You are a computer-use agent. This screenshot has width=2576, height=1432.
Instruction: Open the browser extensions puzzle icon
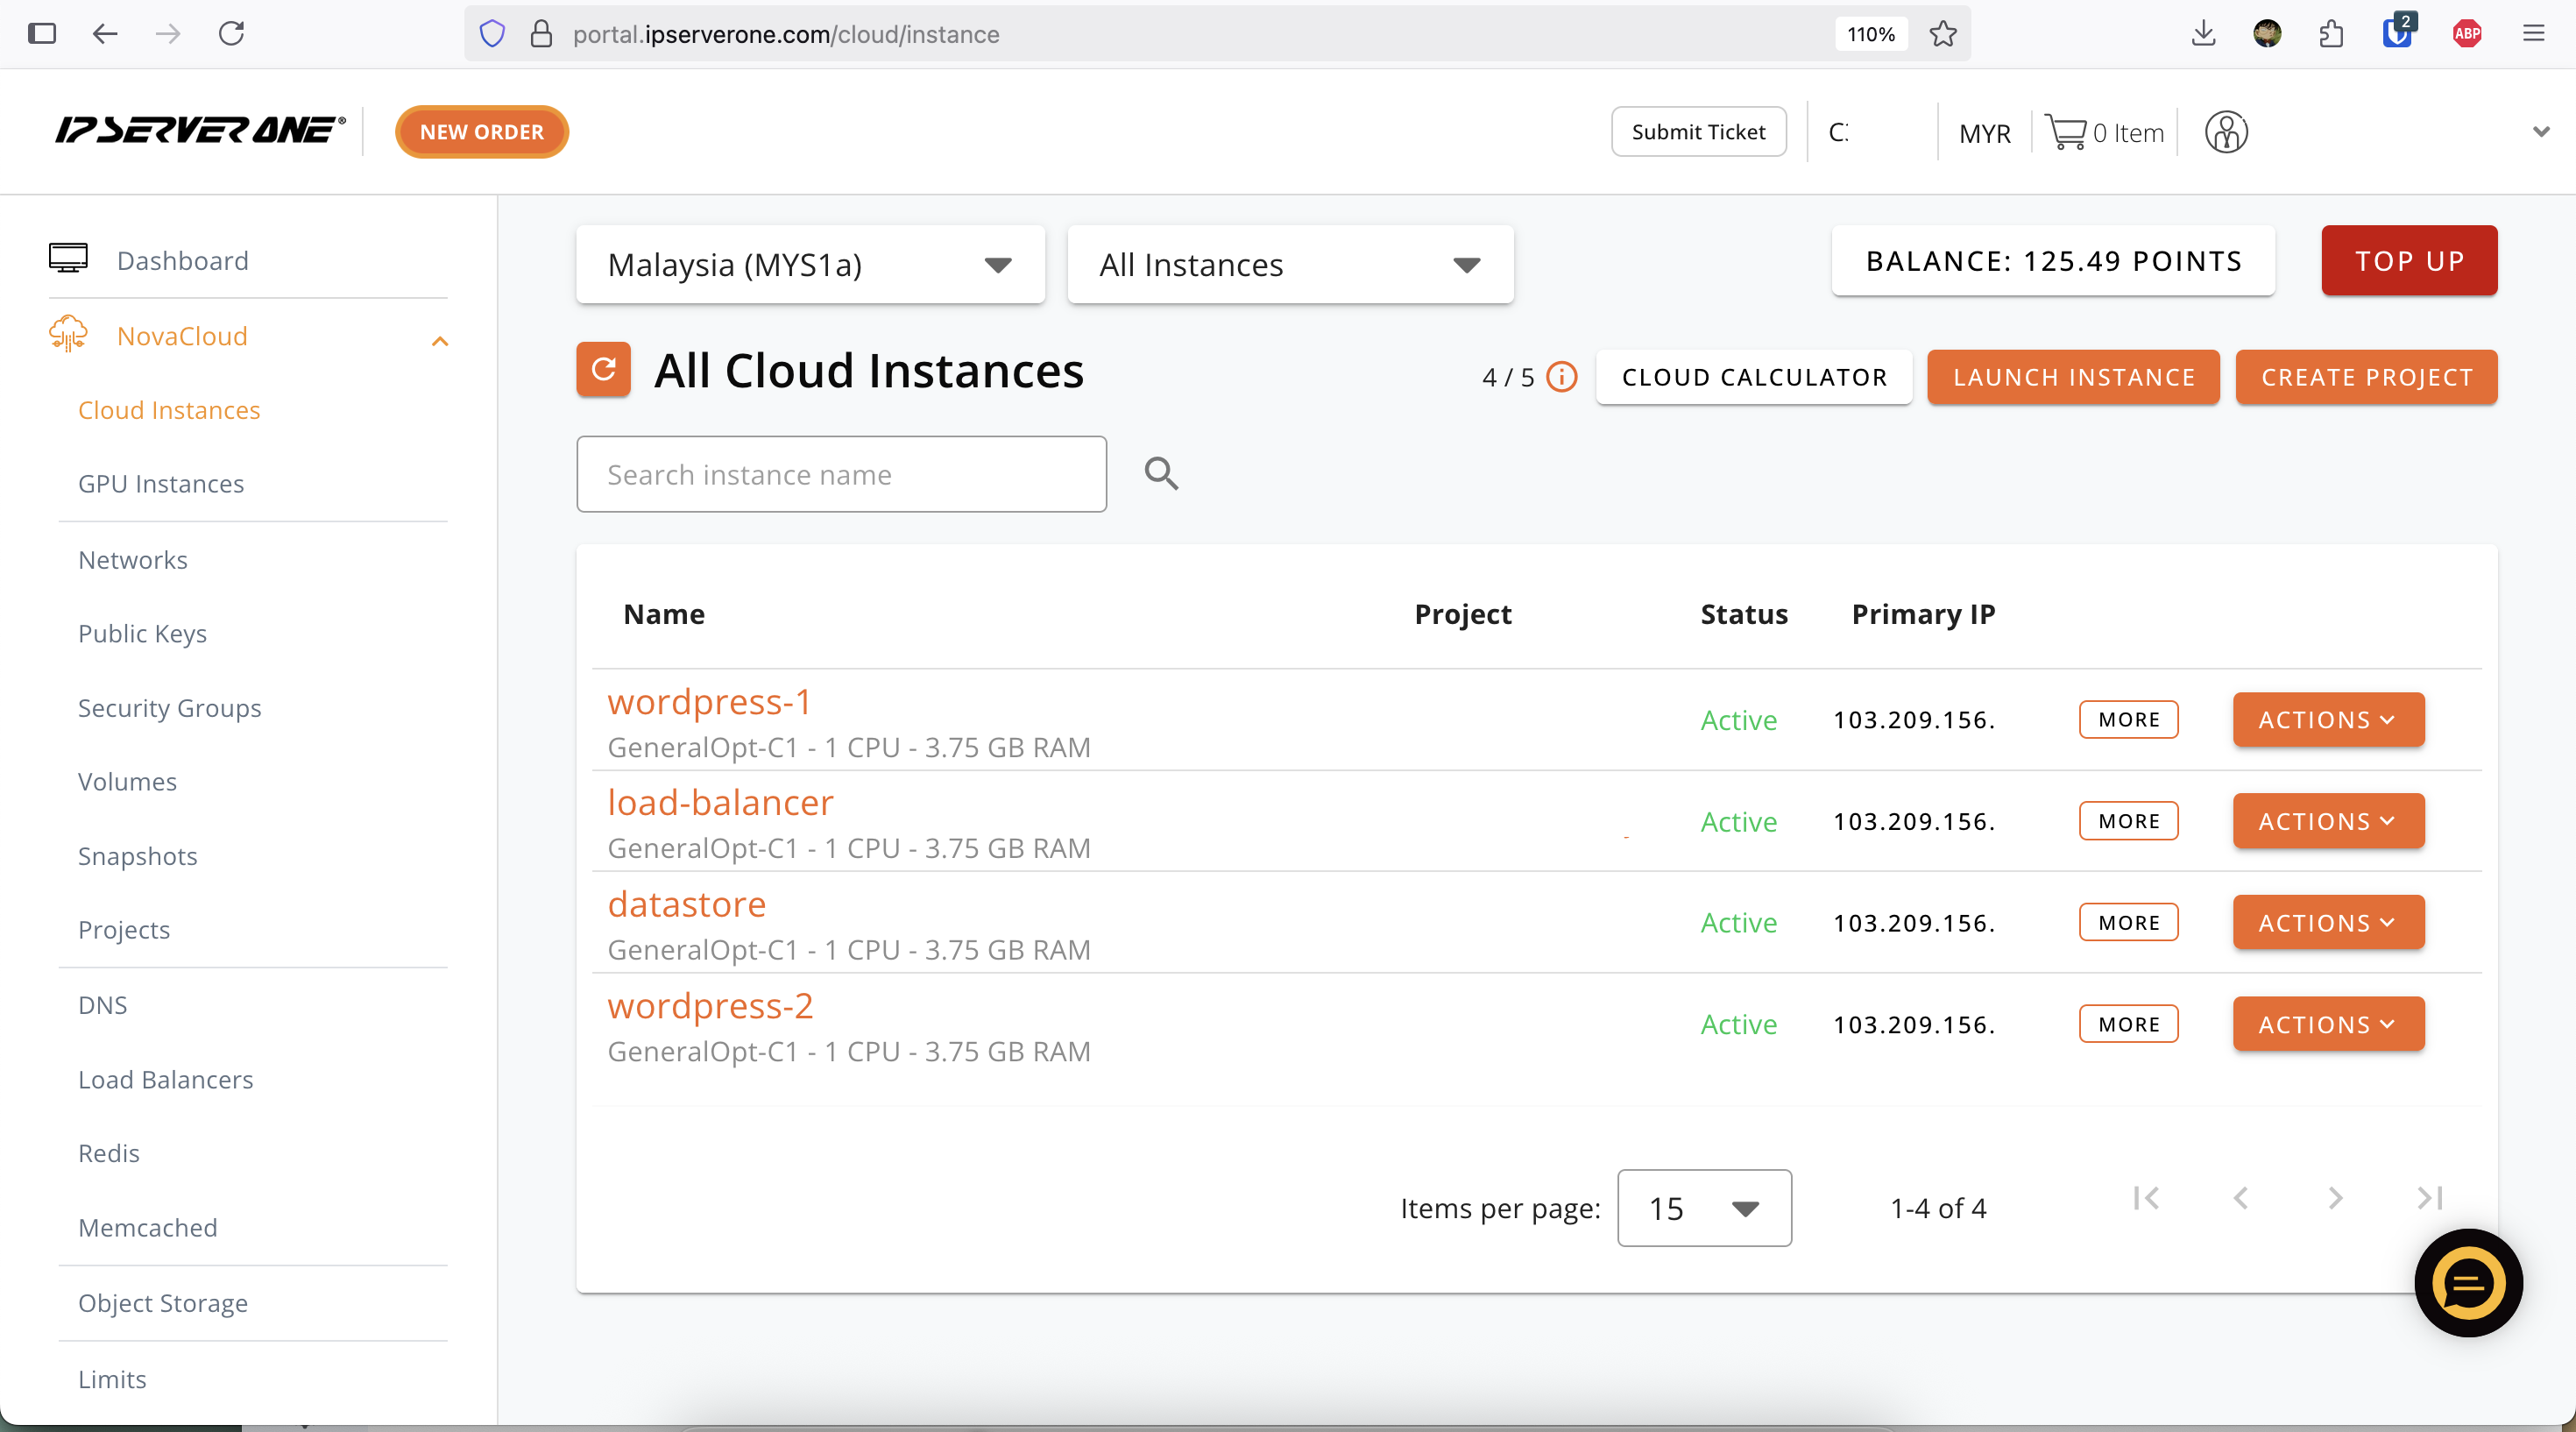tap(2331, 34)
